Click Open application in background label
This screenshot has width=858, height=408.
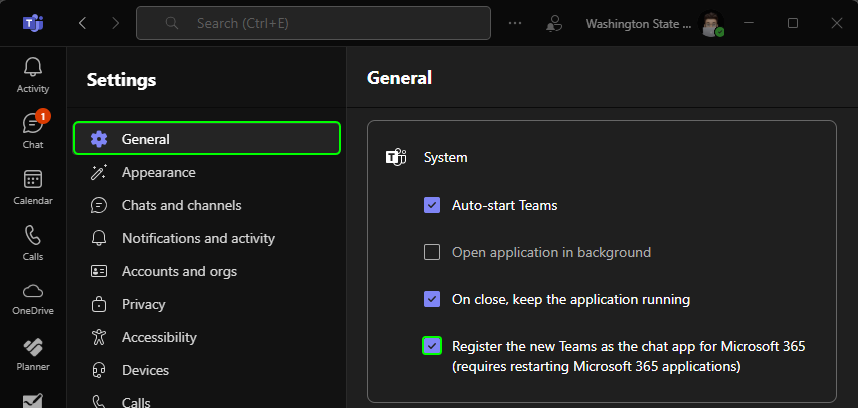click(552, 253)
